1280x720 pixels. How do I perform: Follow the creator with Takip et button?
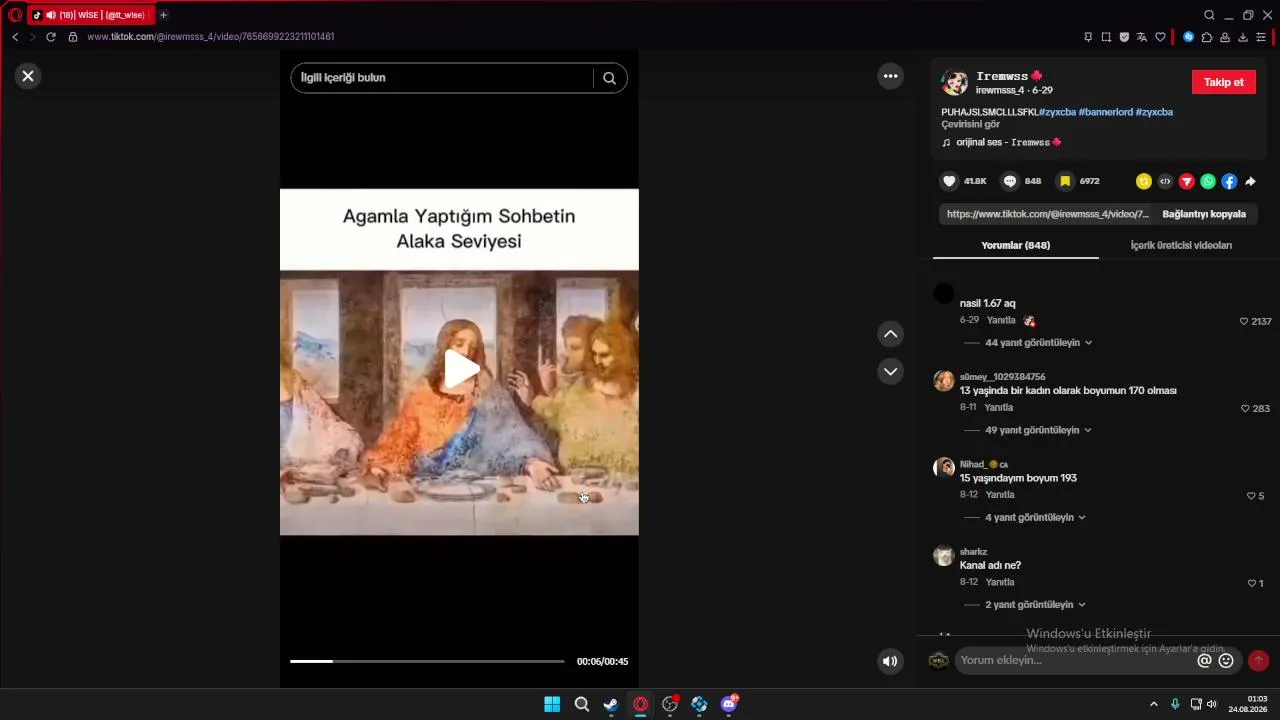tap(1223, 82)
